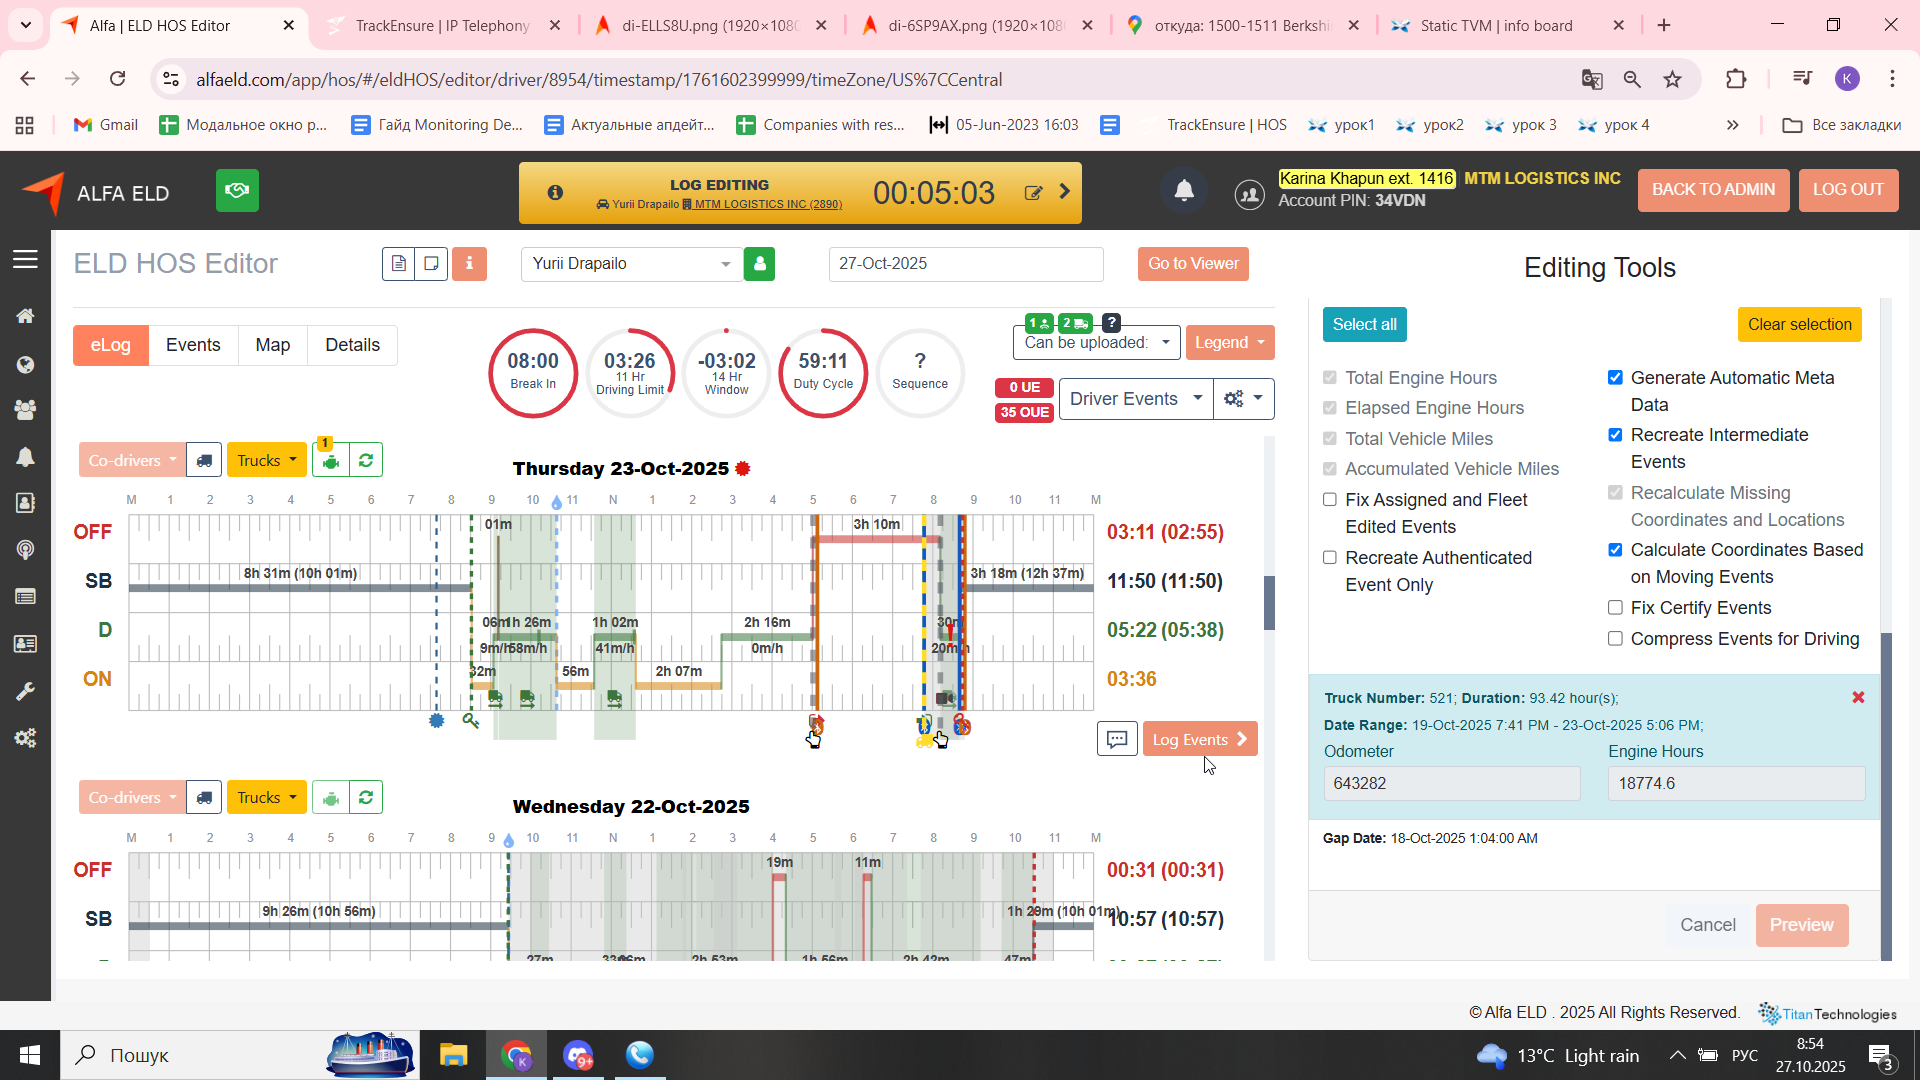Switch to the Map tab
The image size is (1920, 1080).
(272, 345)
